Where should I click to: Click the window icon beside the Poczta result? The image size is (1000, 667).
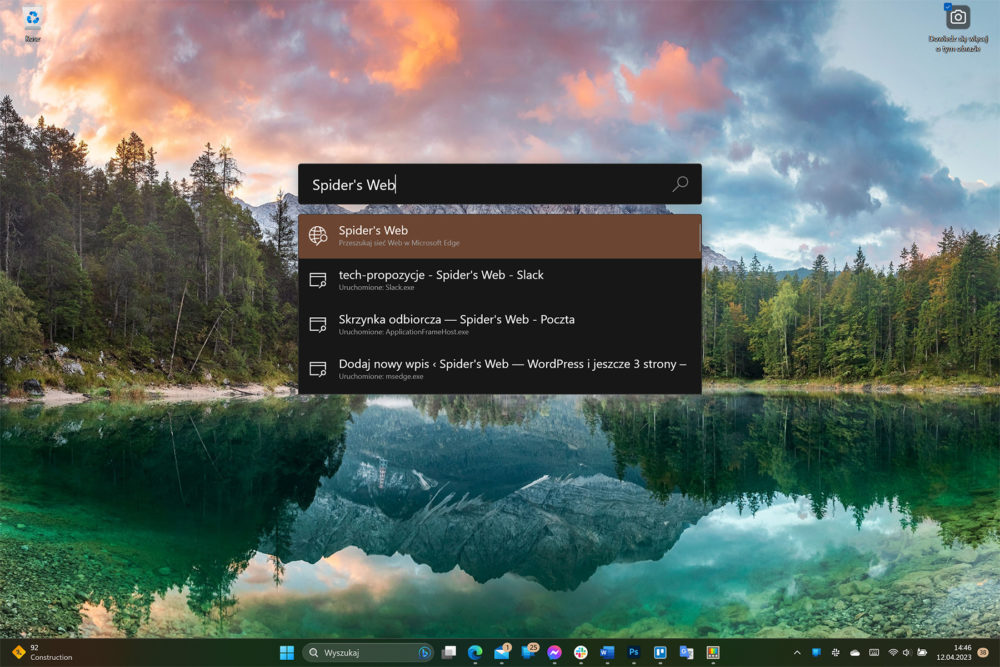coord(318,325)
